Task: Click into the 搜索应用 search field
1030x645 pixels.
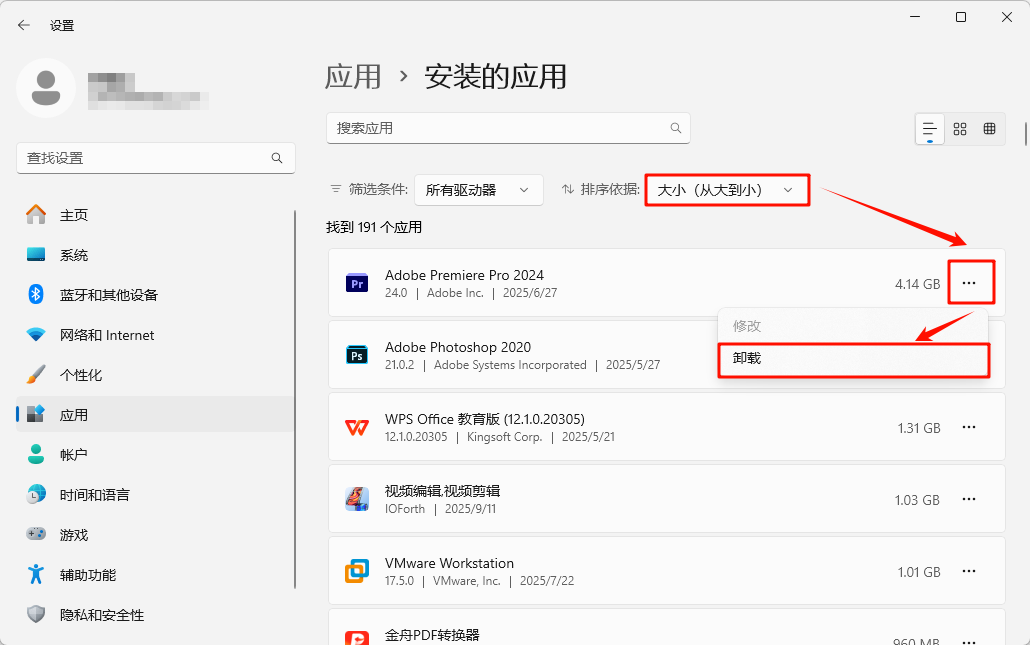Action: coord(508,128)
